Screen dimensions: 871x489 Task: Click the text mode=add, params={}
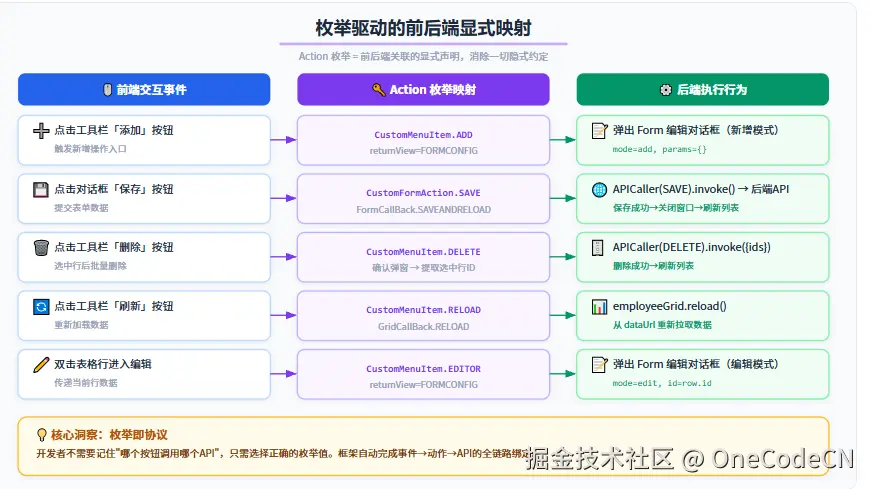(x=659, y=149)
